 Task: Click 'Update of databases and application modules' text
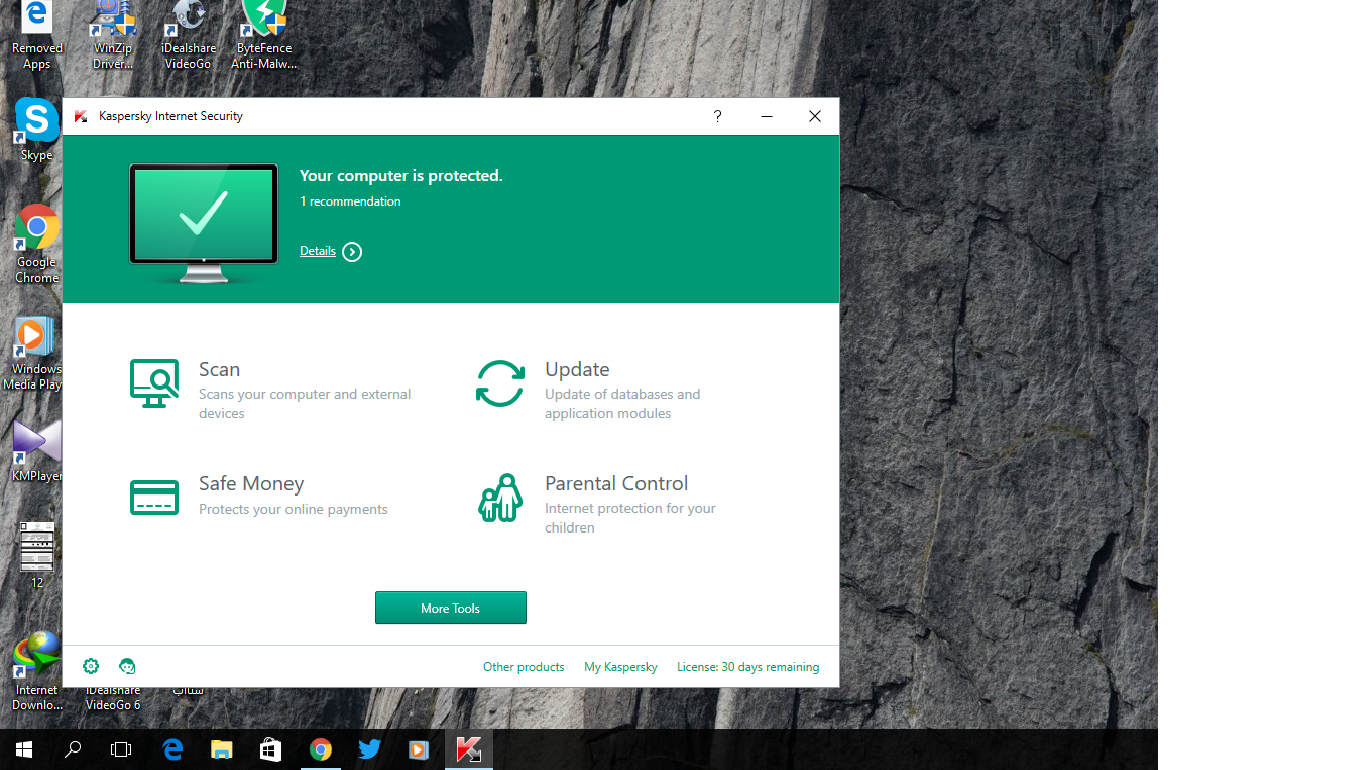623,404
